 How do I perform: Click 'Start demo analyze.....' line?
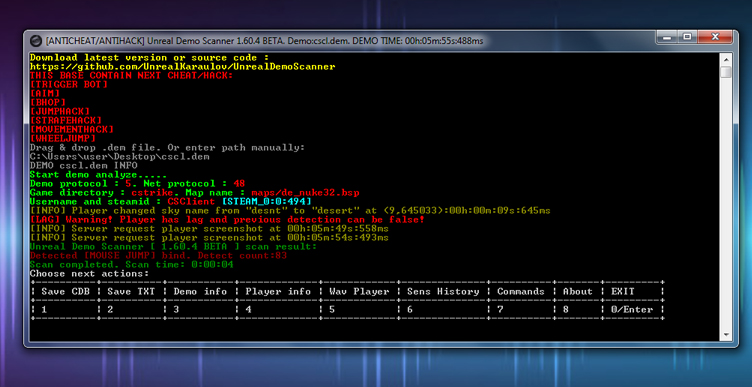98,175
